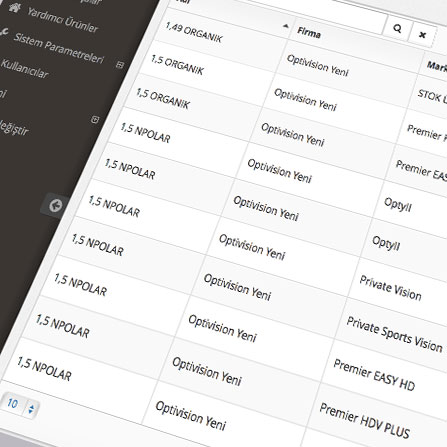Click the column header starting with "Mark"
The height and width of the screenshot is (447, 447).
(x=437, y=67)
